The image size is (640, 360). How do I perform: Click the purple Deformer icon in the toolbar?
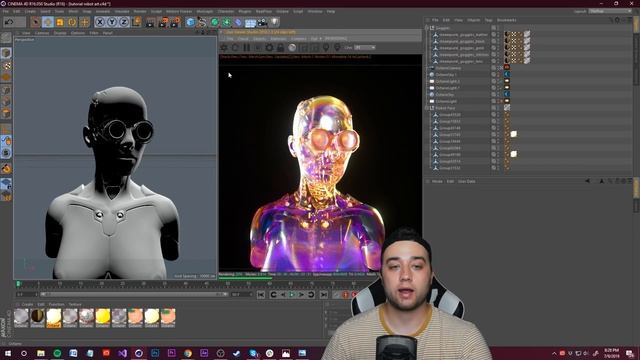238,22
